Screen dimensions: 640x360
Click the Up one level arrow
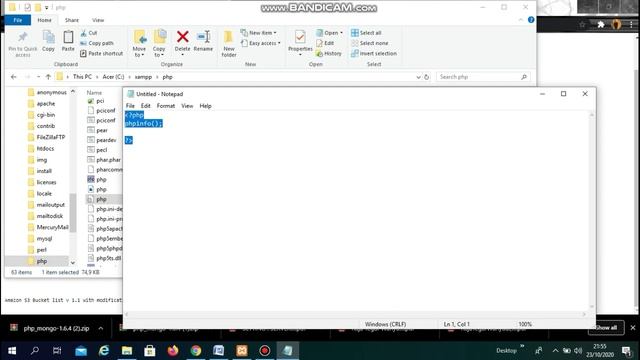(48, 77)
